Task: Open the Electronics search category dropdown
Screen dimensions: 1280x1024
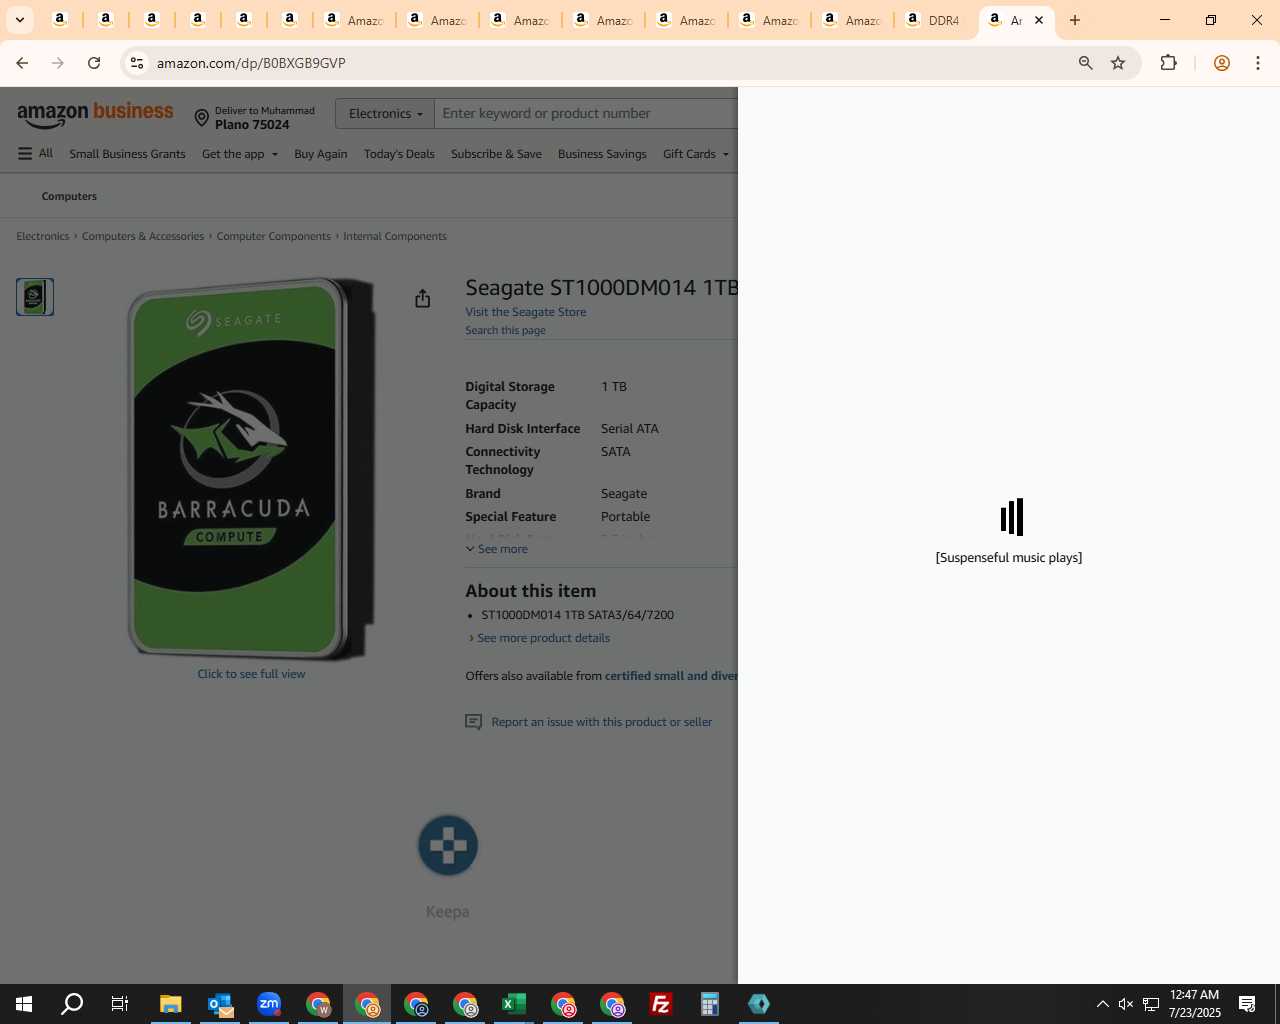Action: pyautogui.click(x=385, y=113)
